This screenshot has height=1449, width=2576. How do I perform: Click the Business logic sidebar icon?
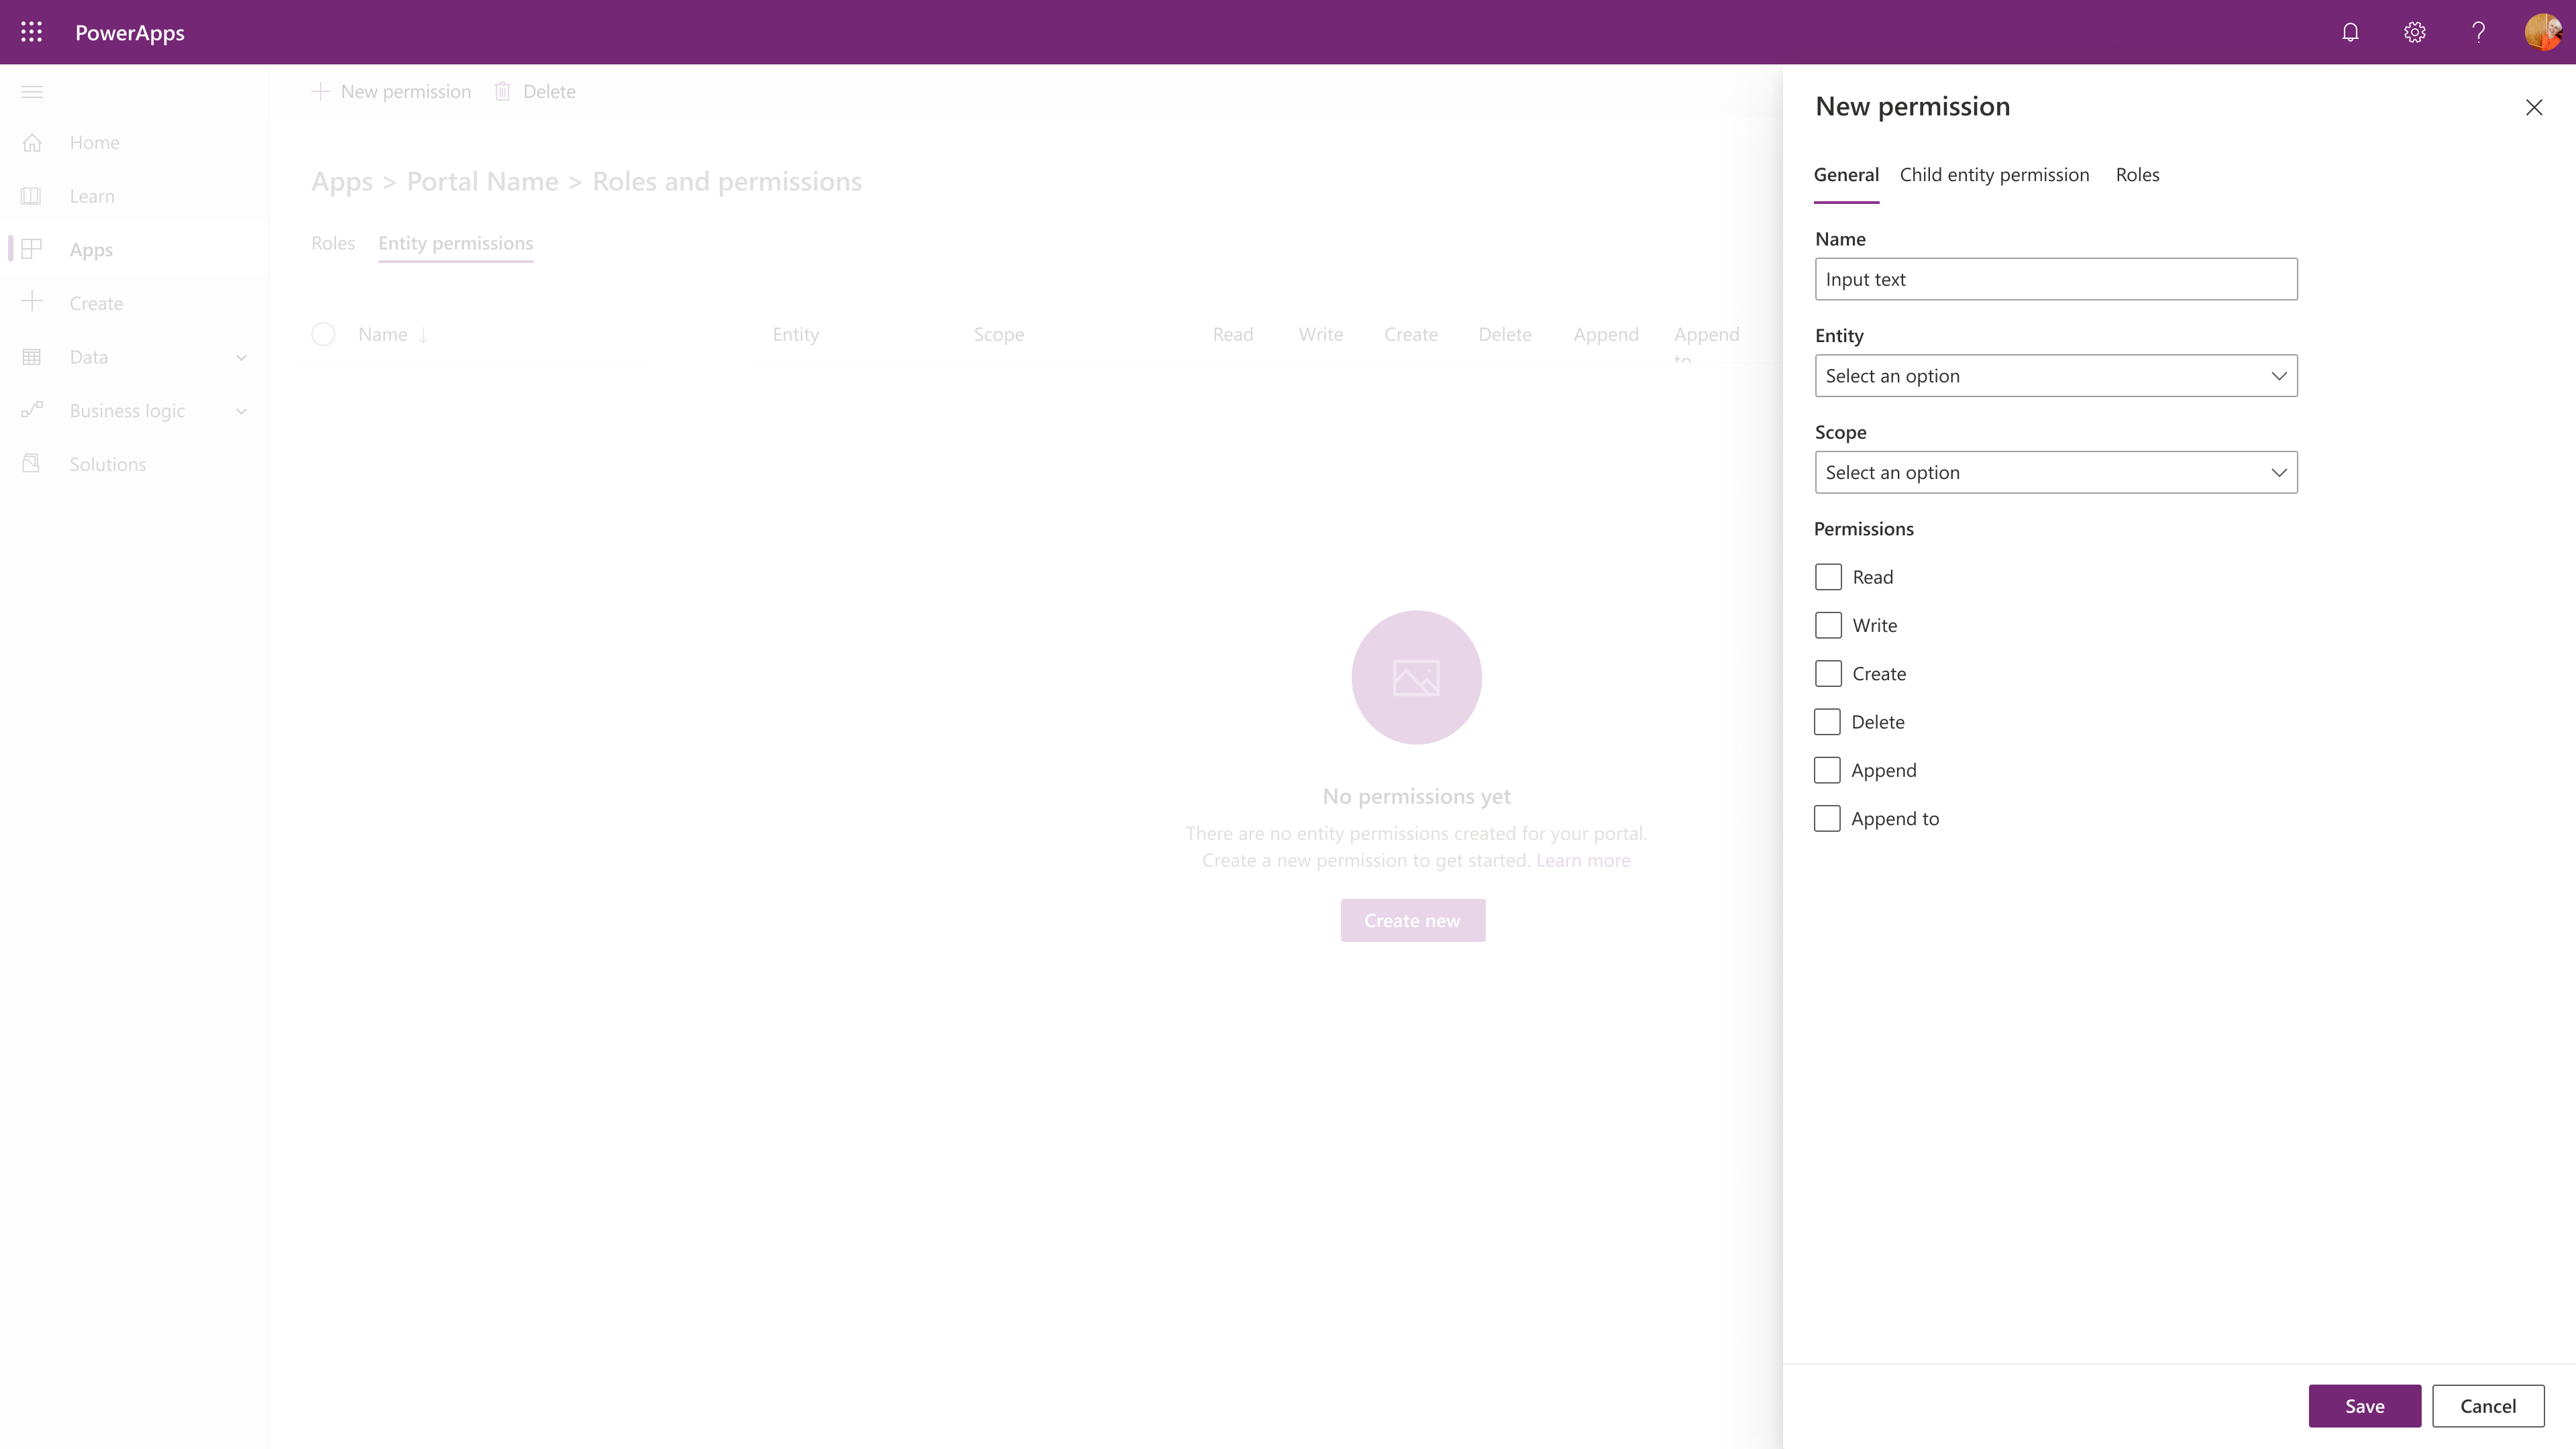point(32,409)
